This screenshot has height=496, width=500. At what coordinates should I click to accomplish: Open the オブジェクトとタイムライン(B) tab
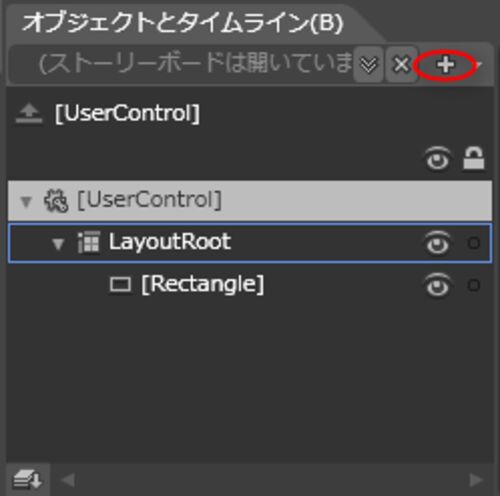coord(183,23)
